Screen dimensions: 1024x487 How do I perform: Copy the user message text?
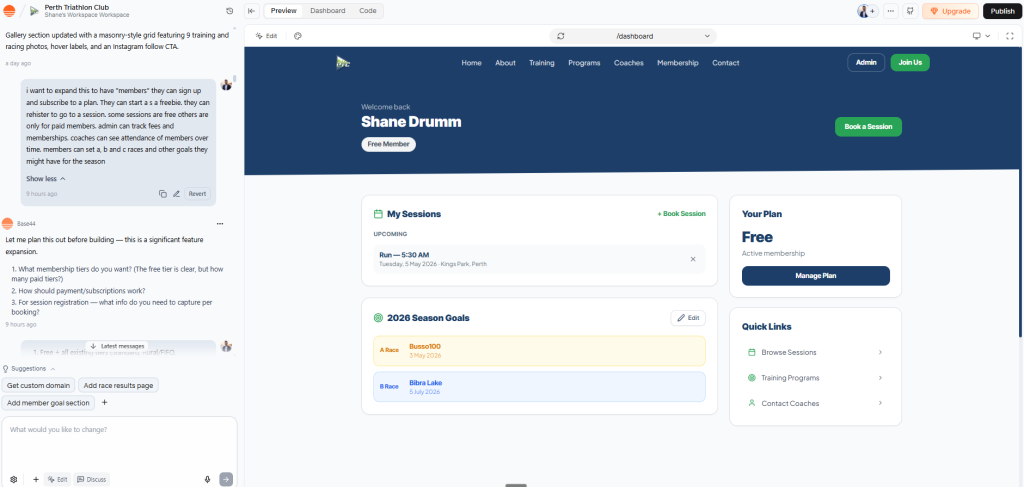pos(163,194)
